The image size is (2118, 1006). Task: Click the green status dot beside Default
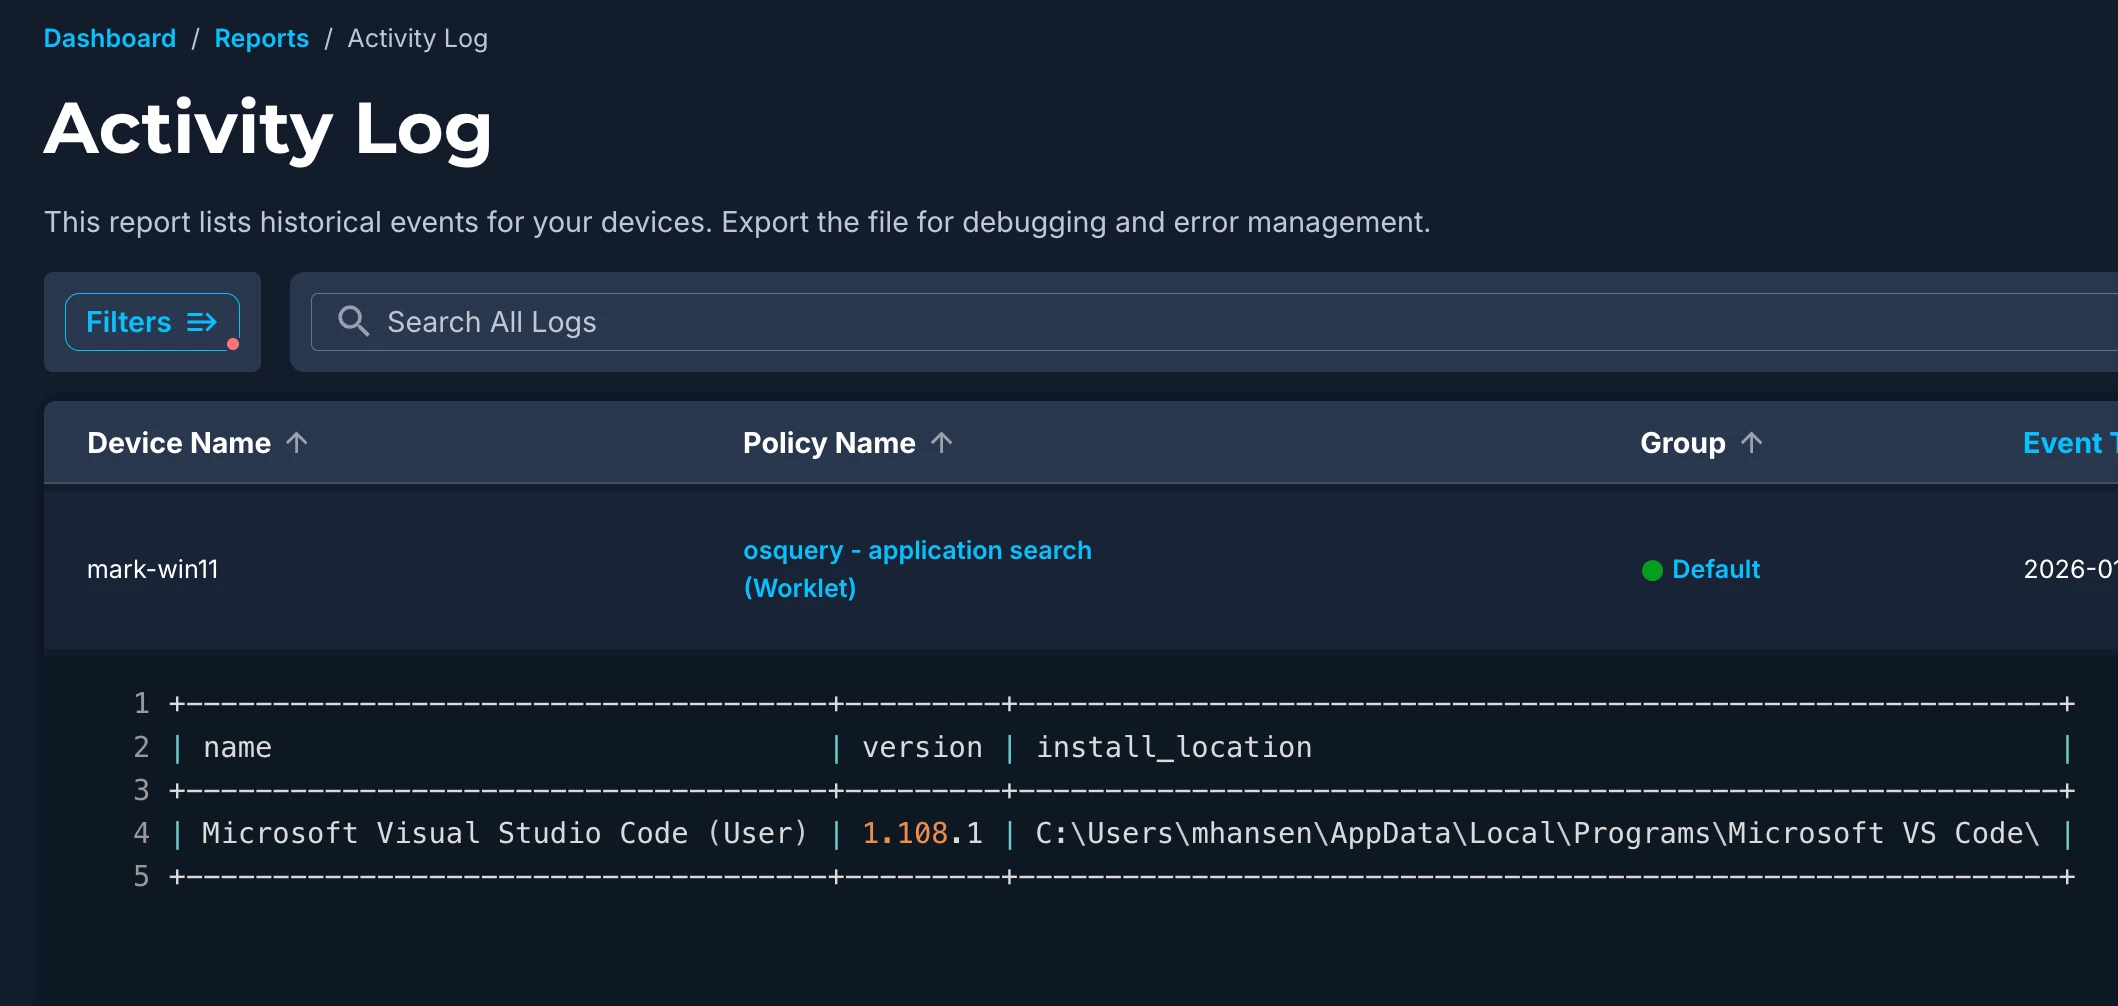pyautogui.click(x=1652, y=570)
